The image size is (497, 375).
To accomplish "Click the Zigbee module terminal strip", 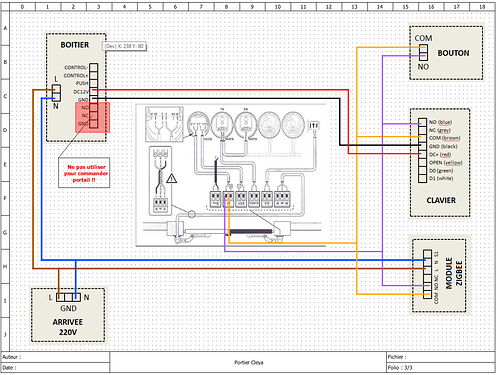I will point(427,274).
